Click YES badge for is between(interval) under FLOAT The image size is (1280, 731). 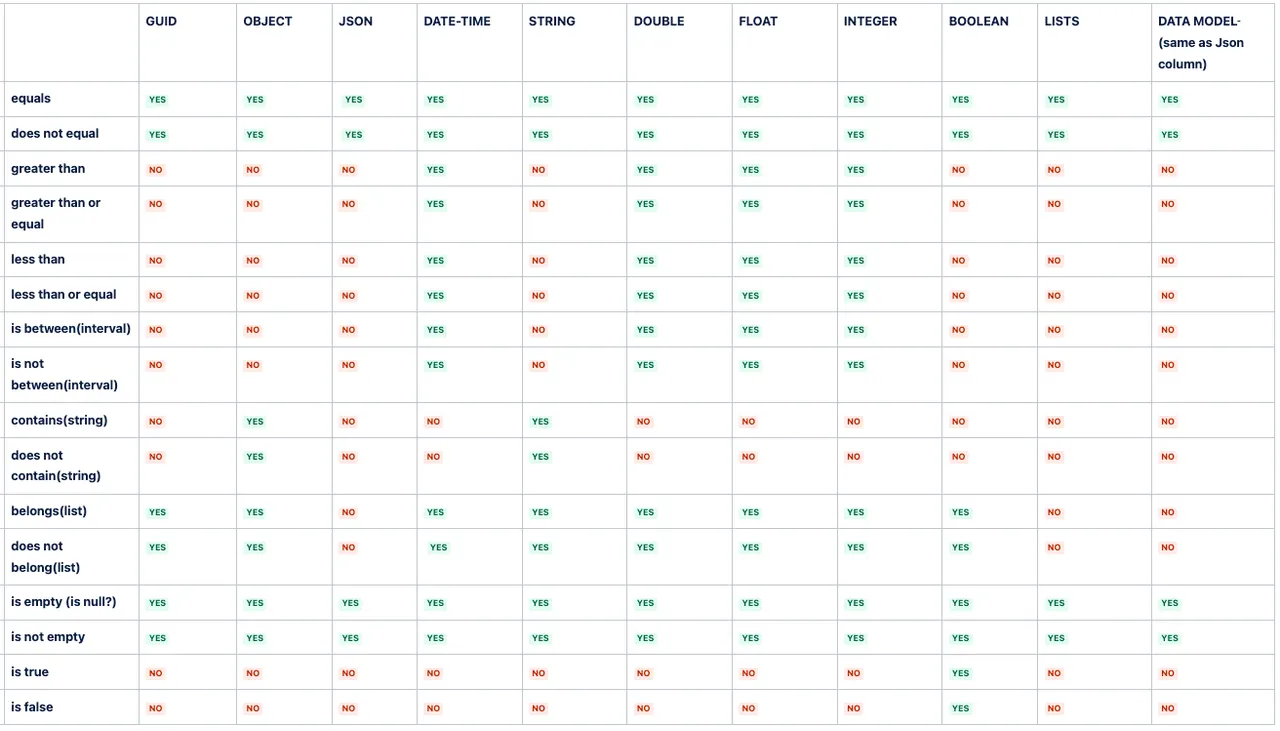(750, 330)
